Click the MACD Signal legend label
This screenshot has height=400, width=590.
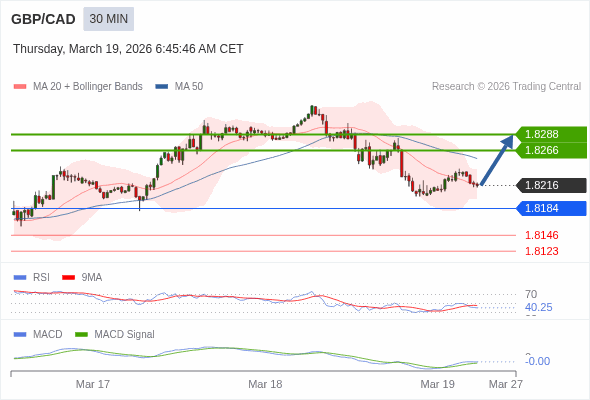pyautogui.click(x=124, y=334)
